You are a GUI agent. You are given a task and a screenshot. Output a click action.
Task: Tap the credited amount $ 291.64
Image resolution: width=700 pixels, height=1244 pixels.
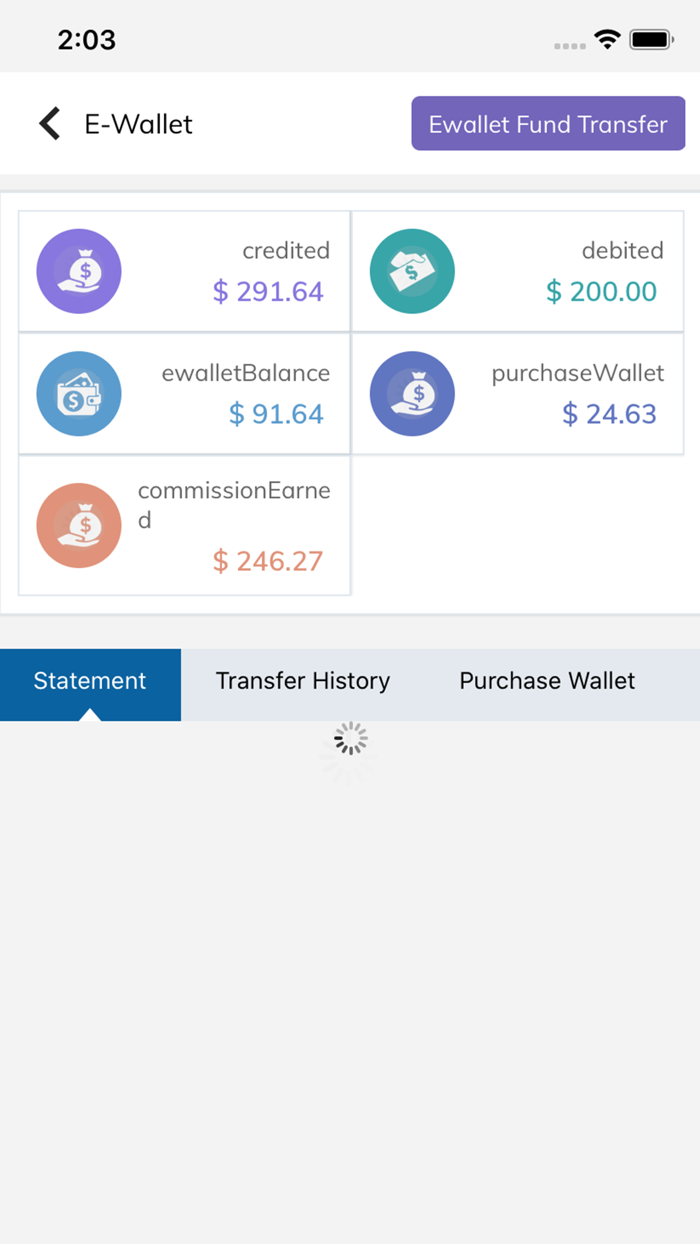(x=268, y=292)
